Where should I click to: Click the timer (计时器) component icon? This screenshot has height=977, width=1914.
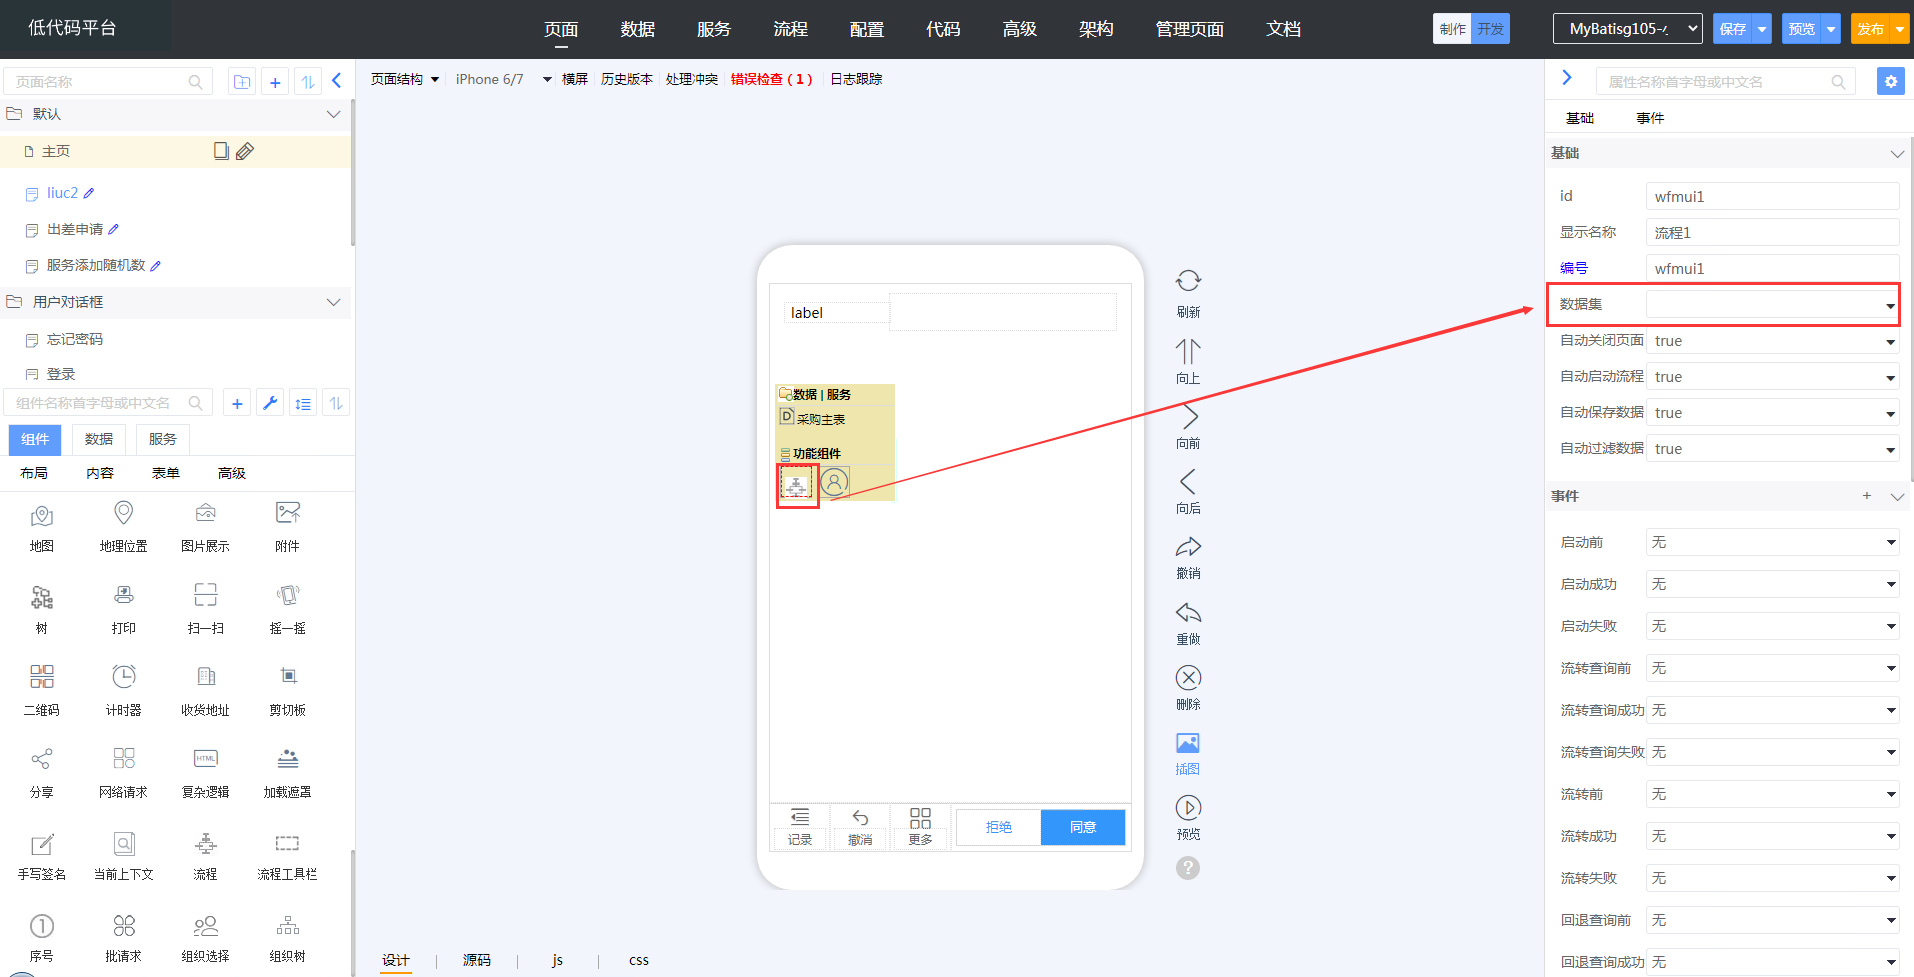point(124,677)
